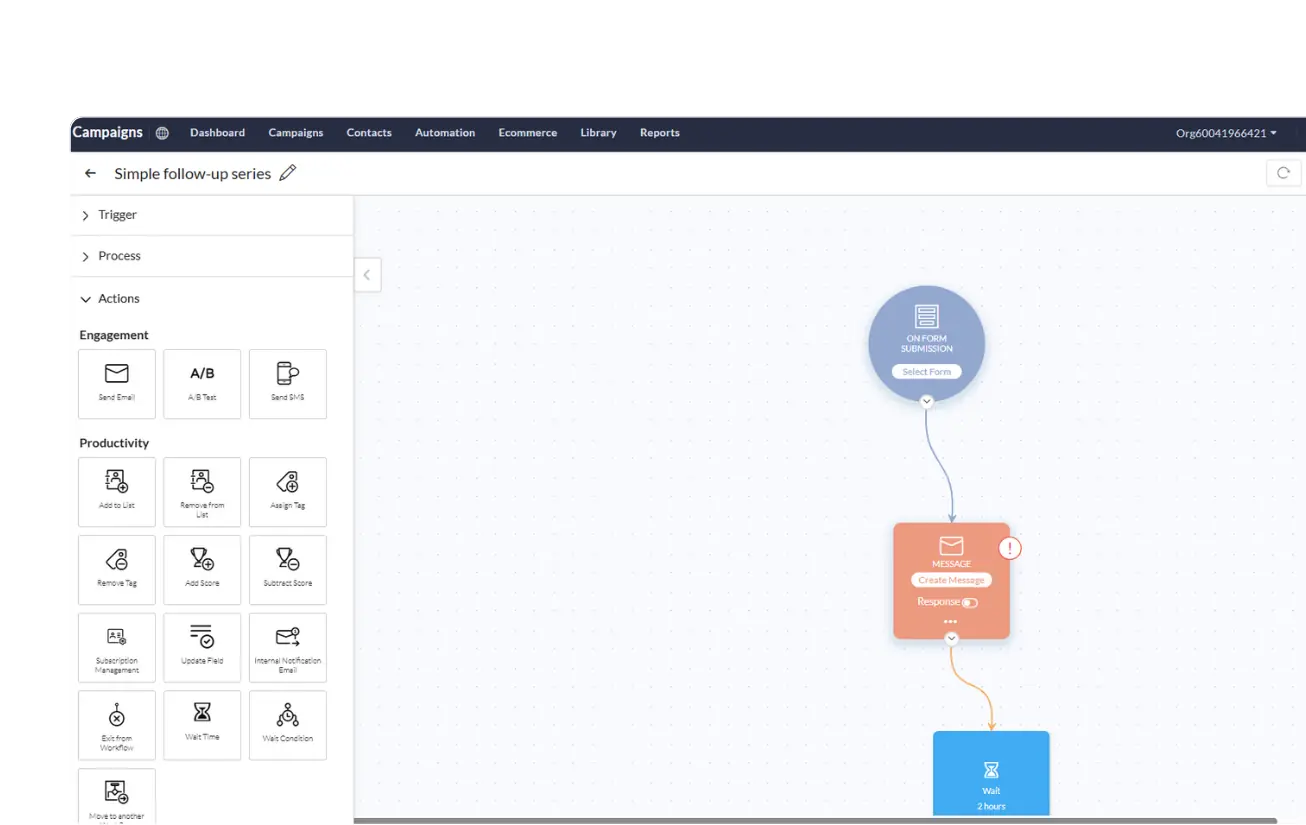Image resolution: width=1306 pixels, height=825 pixels.
Task: Open the Automation menu
Action: click(445, 133)
